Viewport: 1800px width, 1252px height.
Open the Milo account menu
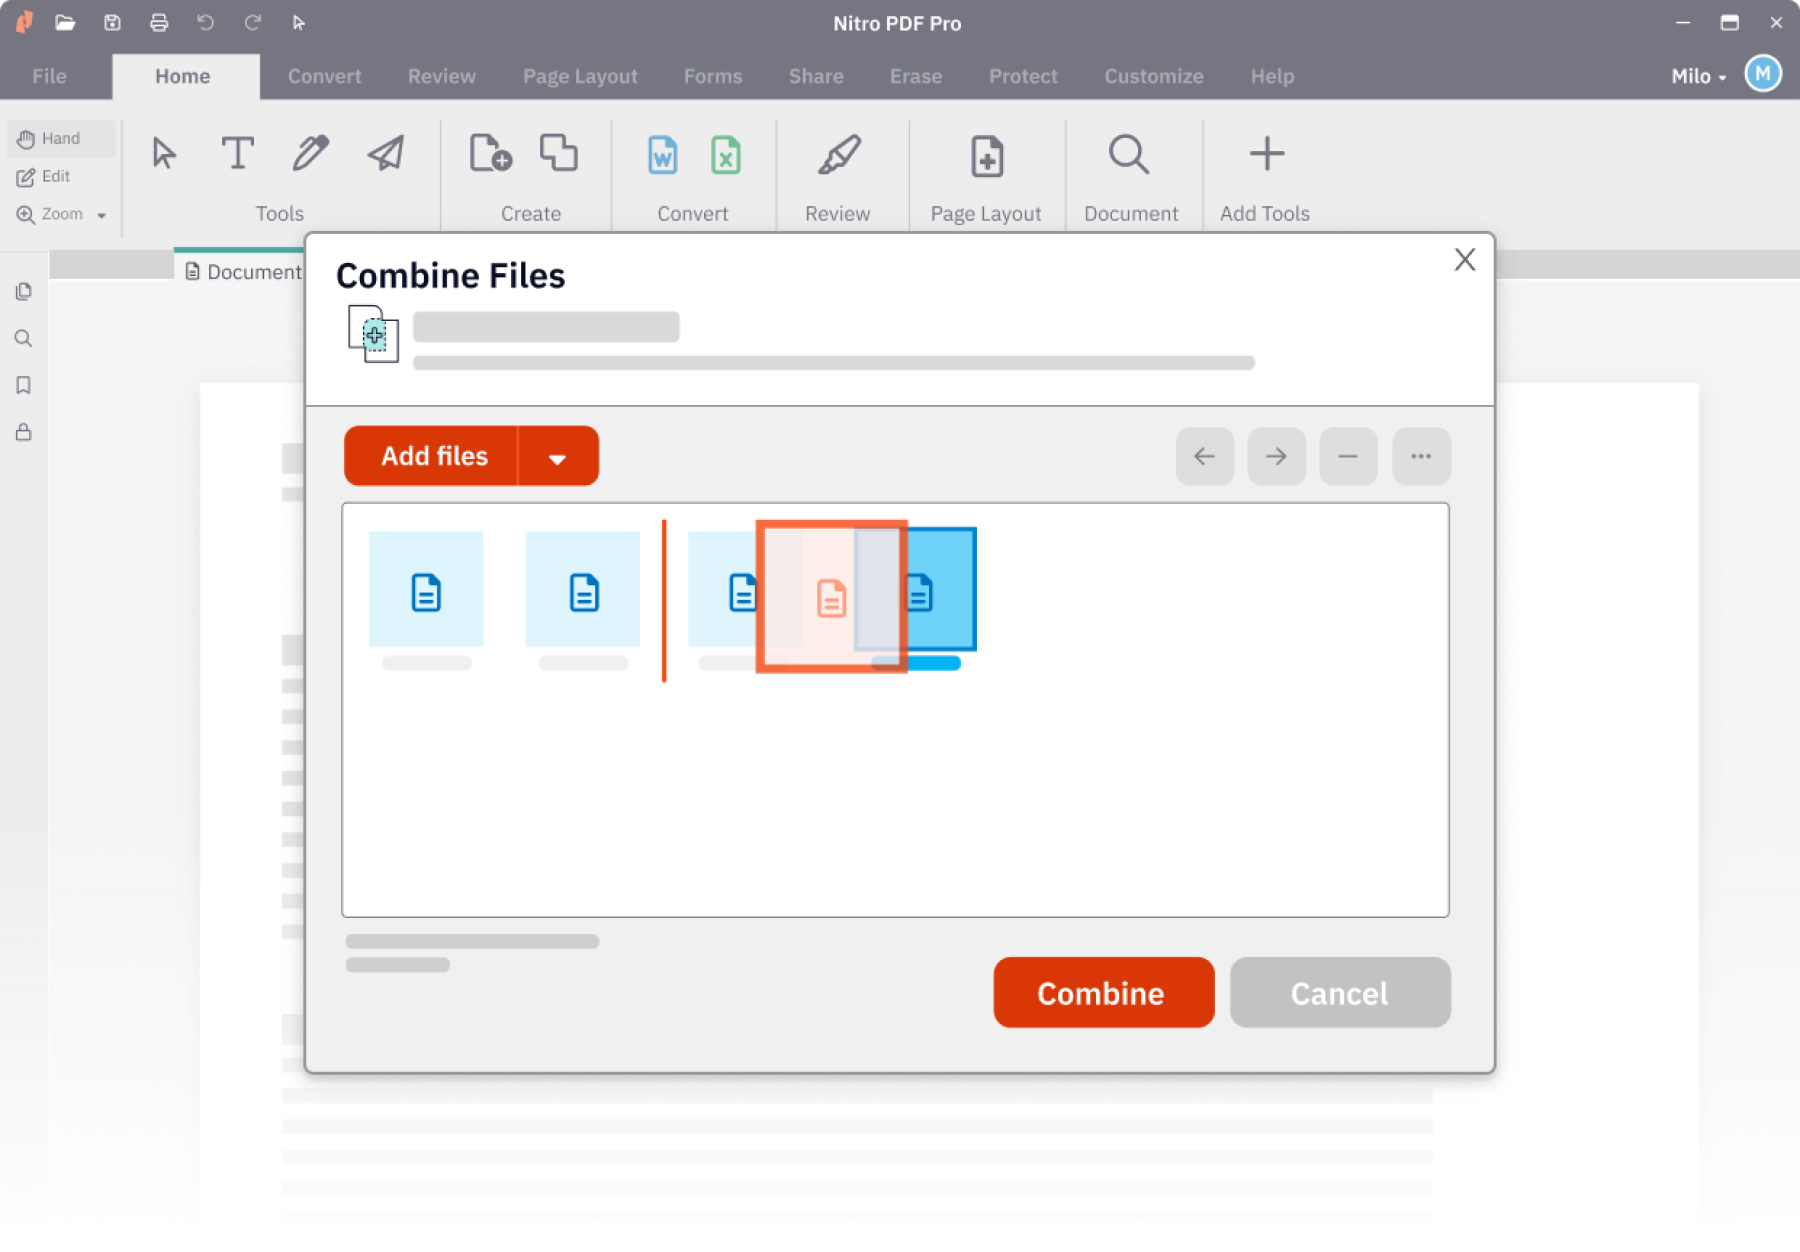click(x=1697, y=75)
